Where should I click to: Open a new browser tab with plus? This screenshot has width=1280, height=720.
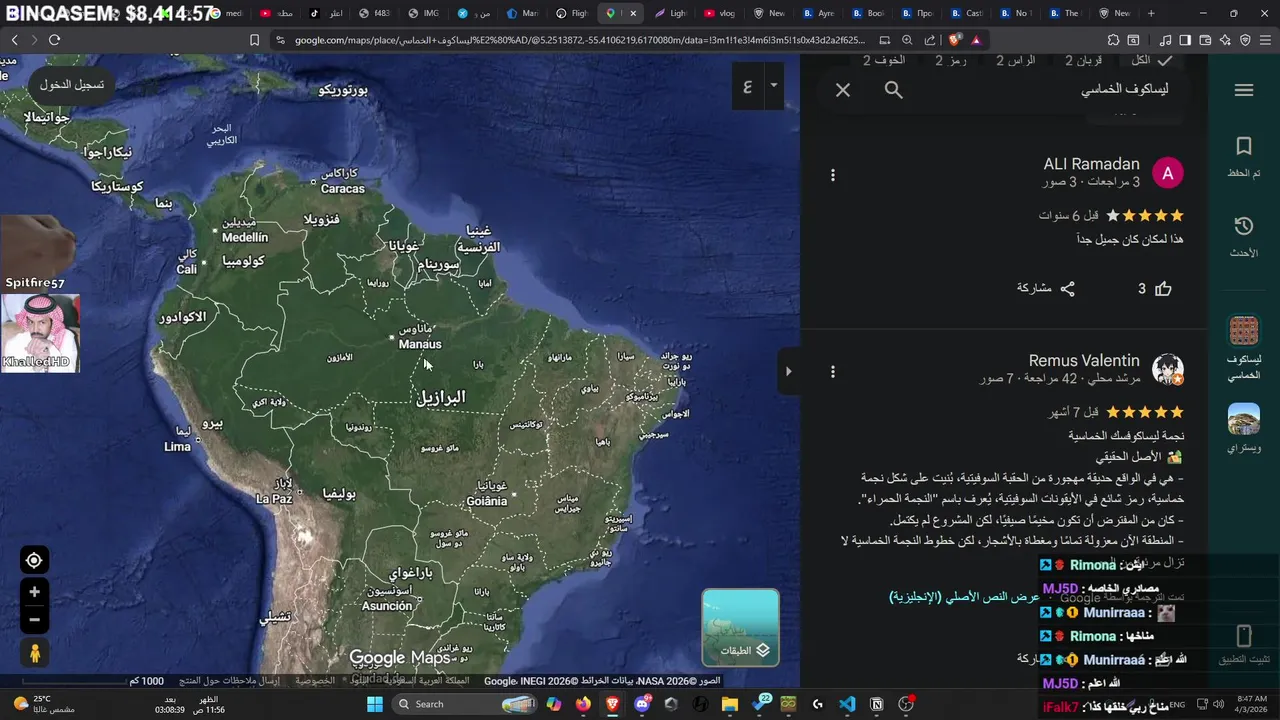tap(1151, 13)
